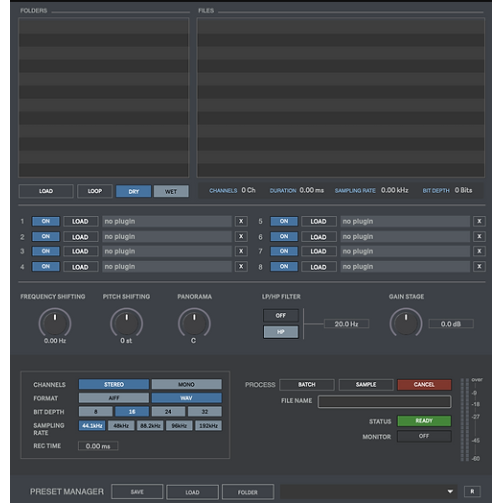Load a plugin into slot 7

(x=319, y=251)
